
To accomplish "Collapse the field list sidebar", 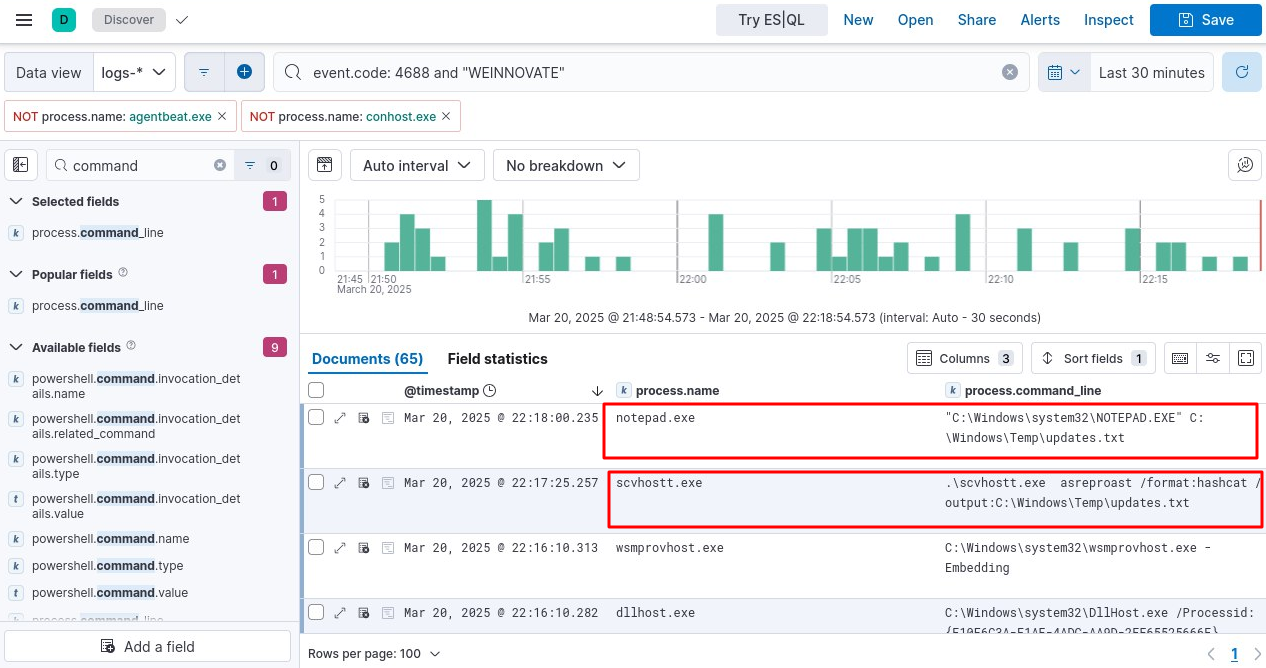I will point(21,165).
